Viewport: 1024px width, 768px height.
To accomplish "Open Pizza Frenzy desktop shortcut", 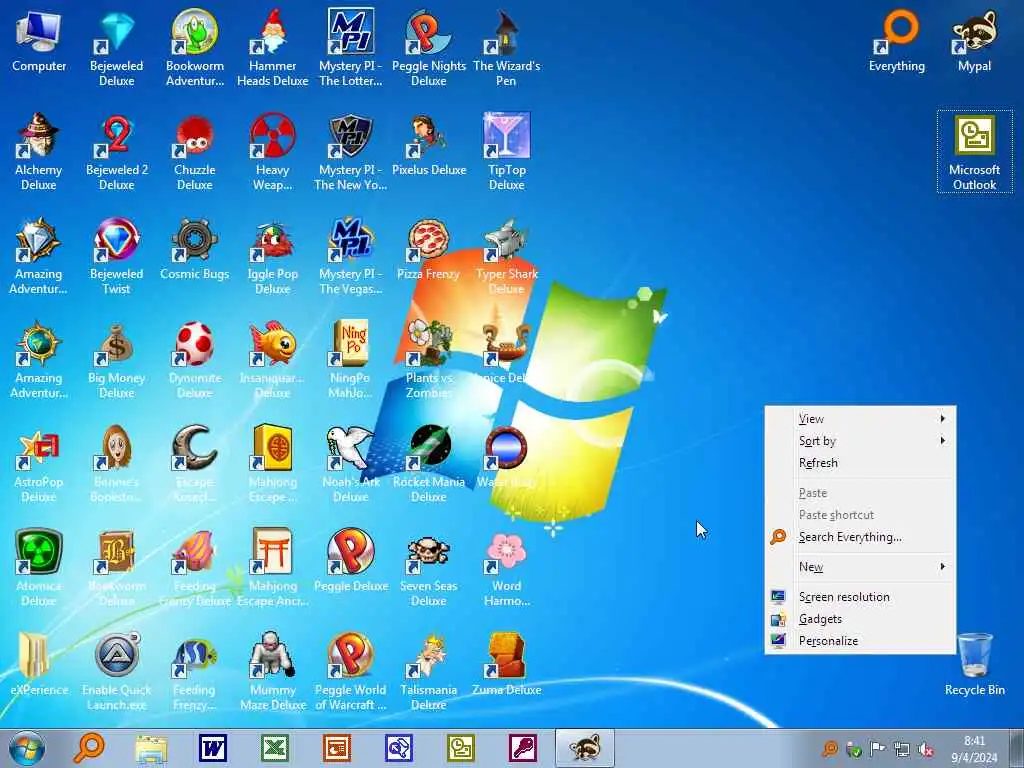I will coord(428,249).
